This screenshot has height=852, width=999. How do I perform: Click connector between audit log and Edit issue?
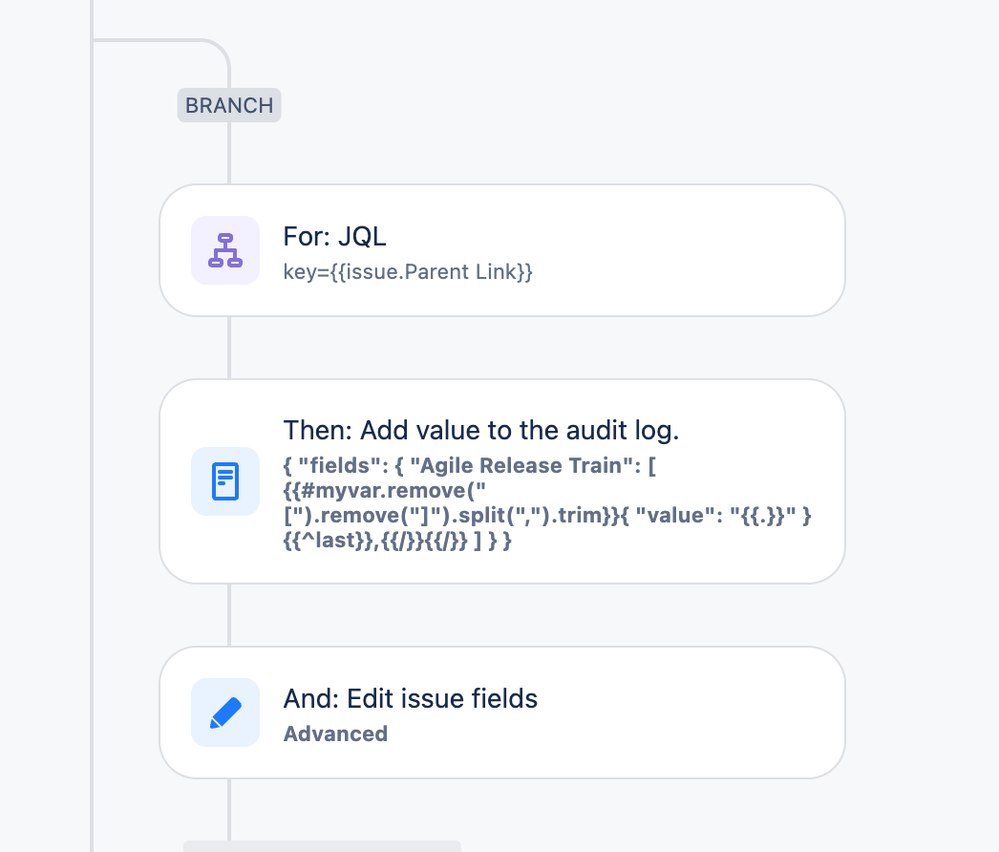tap(229, 616)
